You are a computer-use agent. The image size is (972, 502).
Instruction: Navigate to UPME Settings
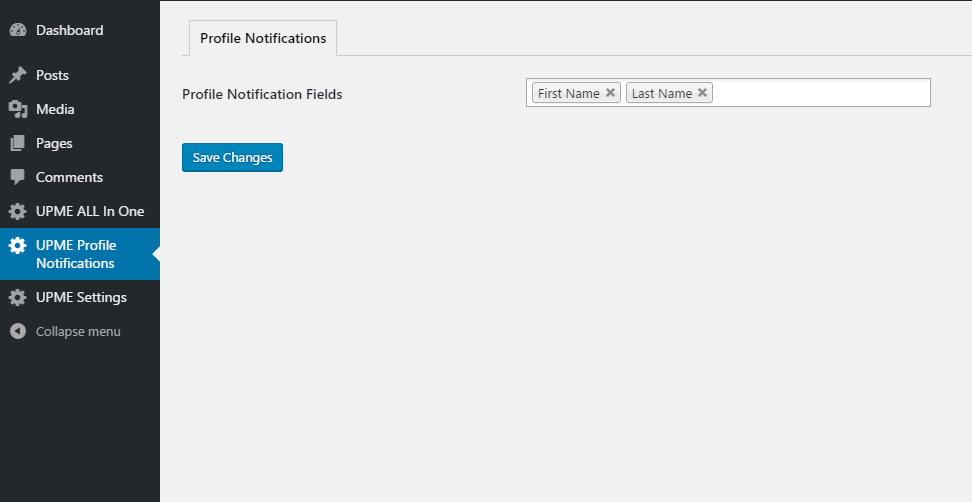coord(80,297)
